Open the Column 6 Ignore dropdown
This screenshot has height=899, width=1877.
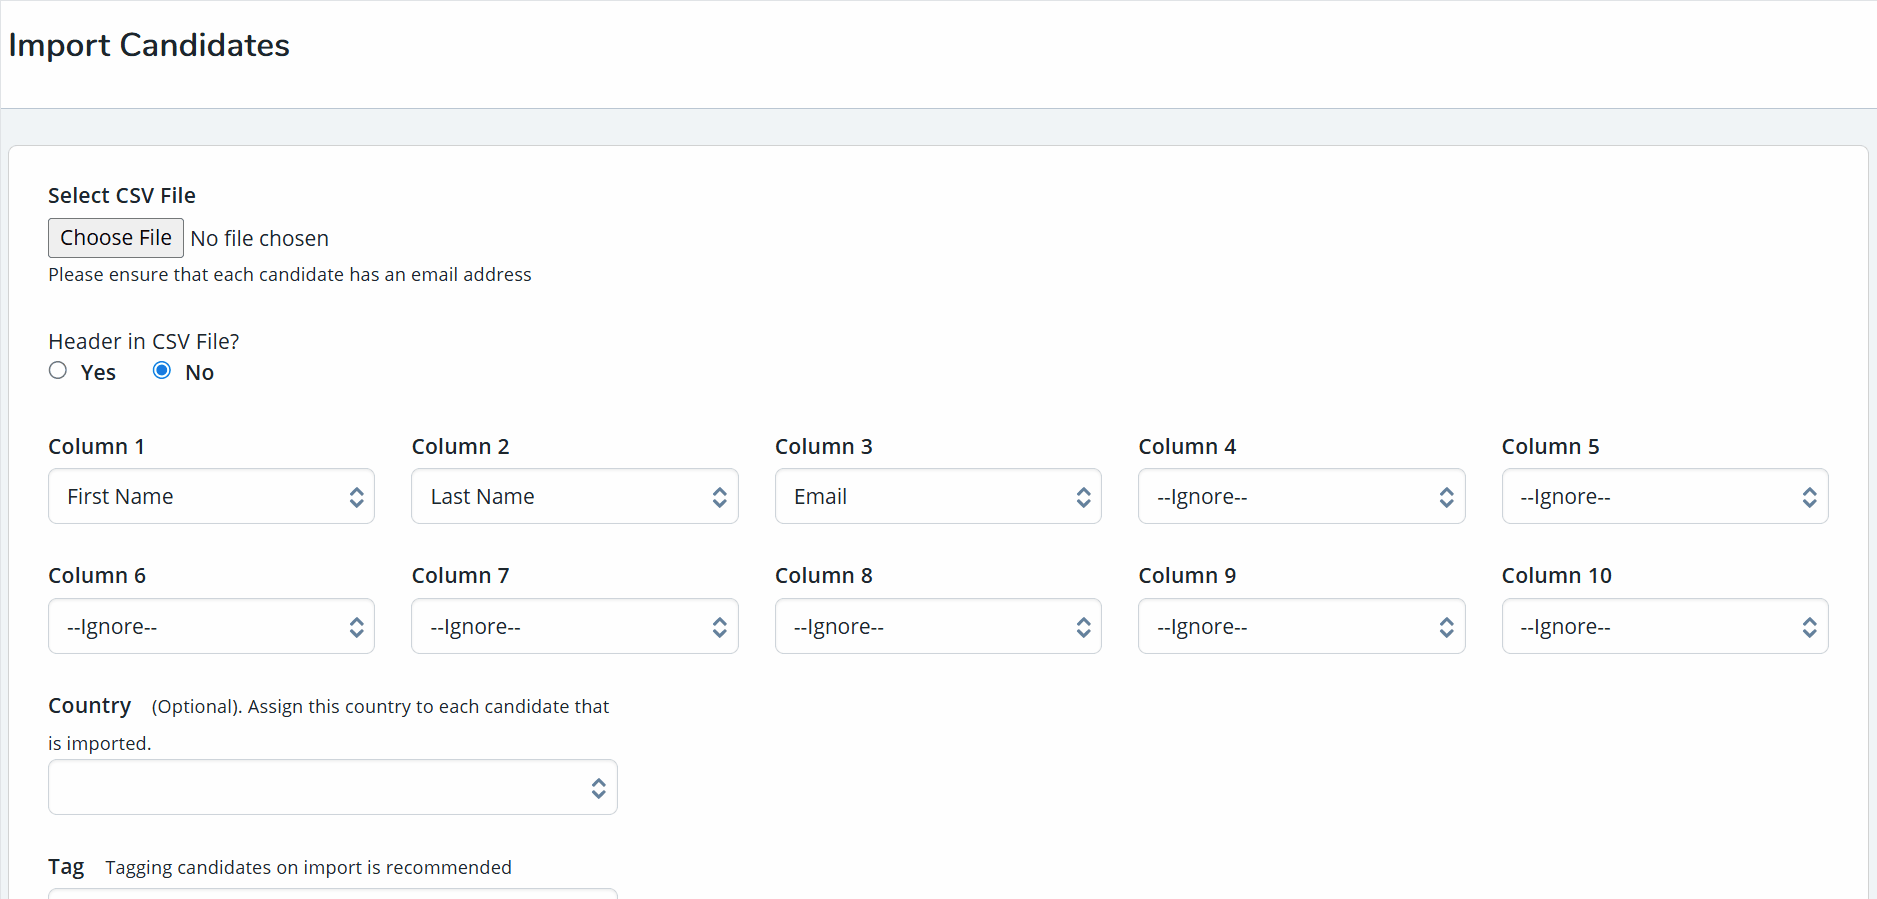click(211, 627)
